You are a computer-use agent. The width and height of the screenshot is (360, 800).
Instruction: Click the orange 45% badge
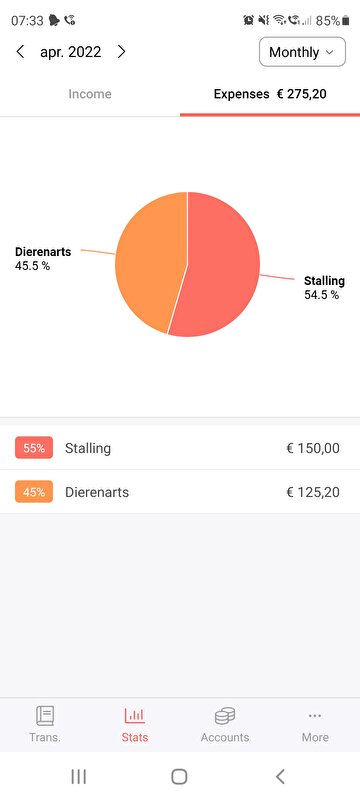coord(34,492)
